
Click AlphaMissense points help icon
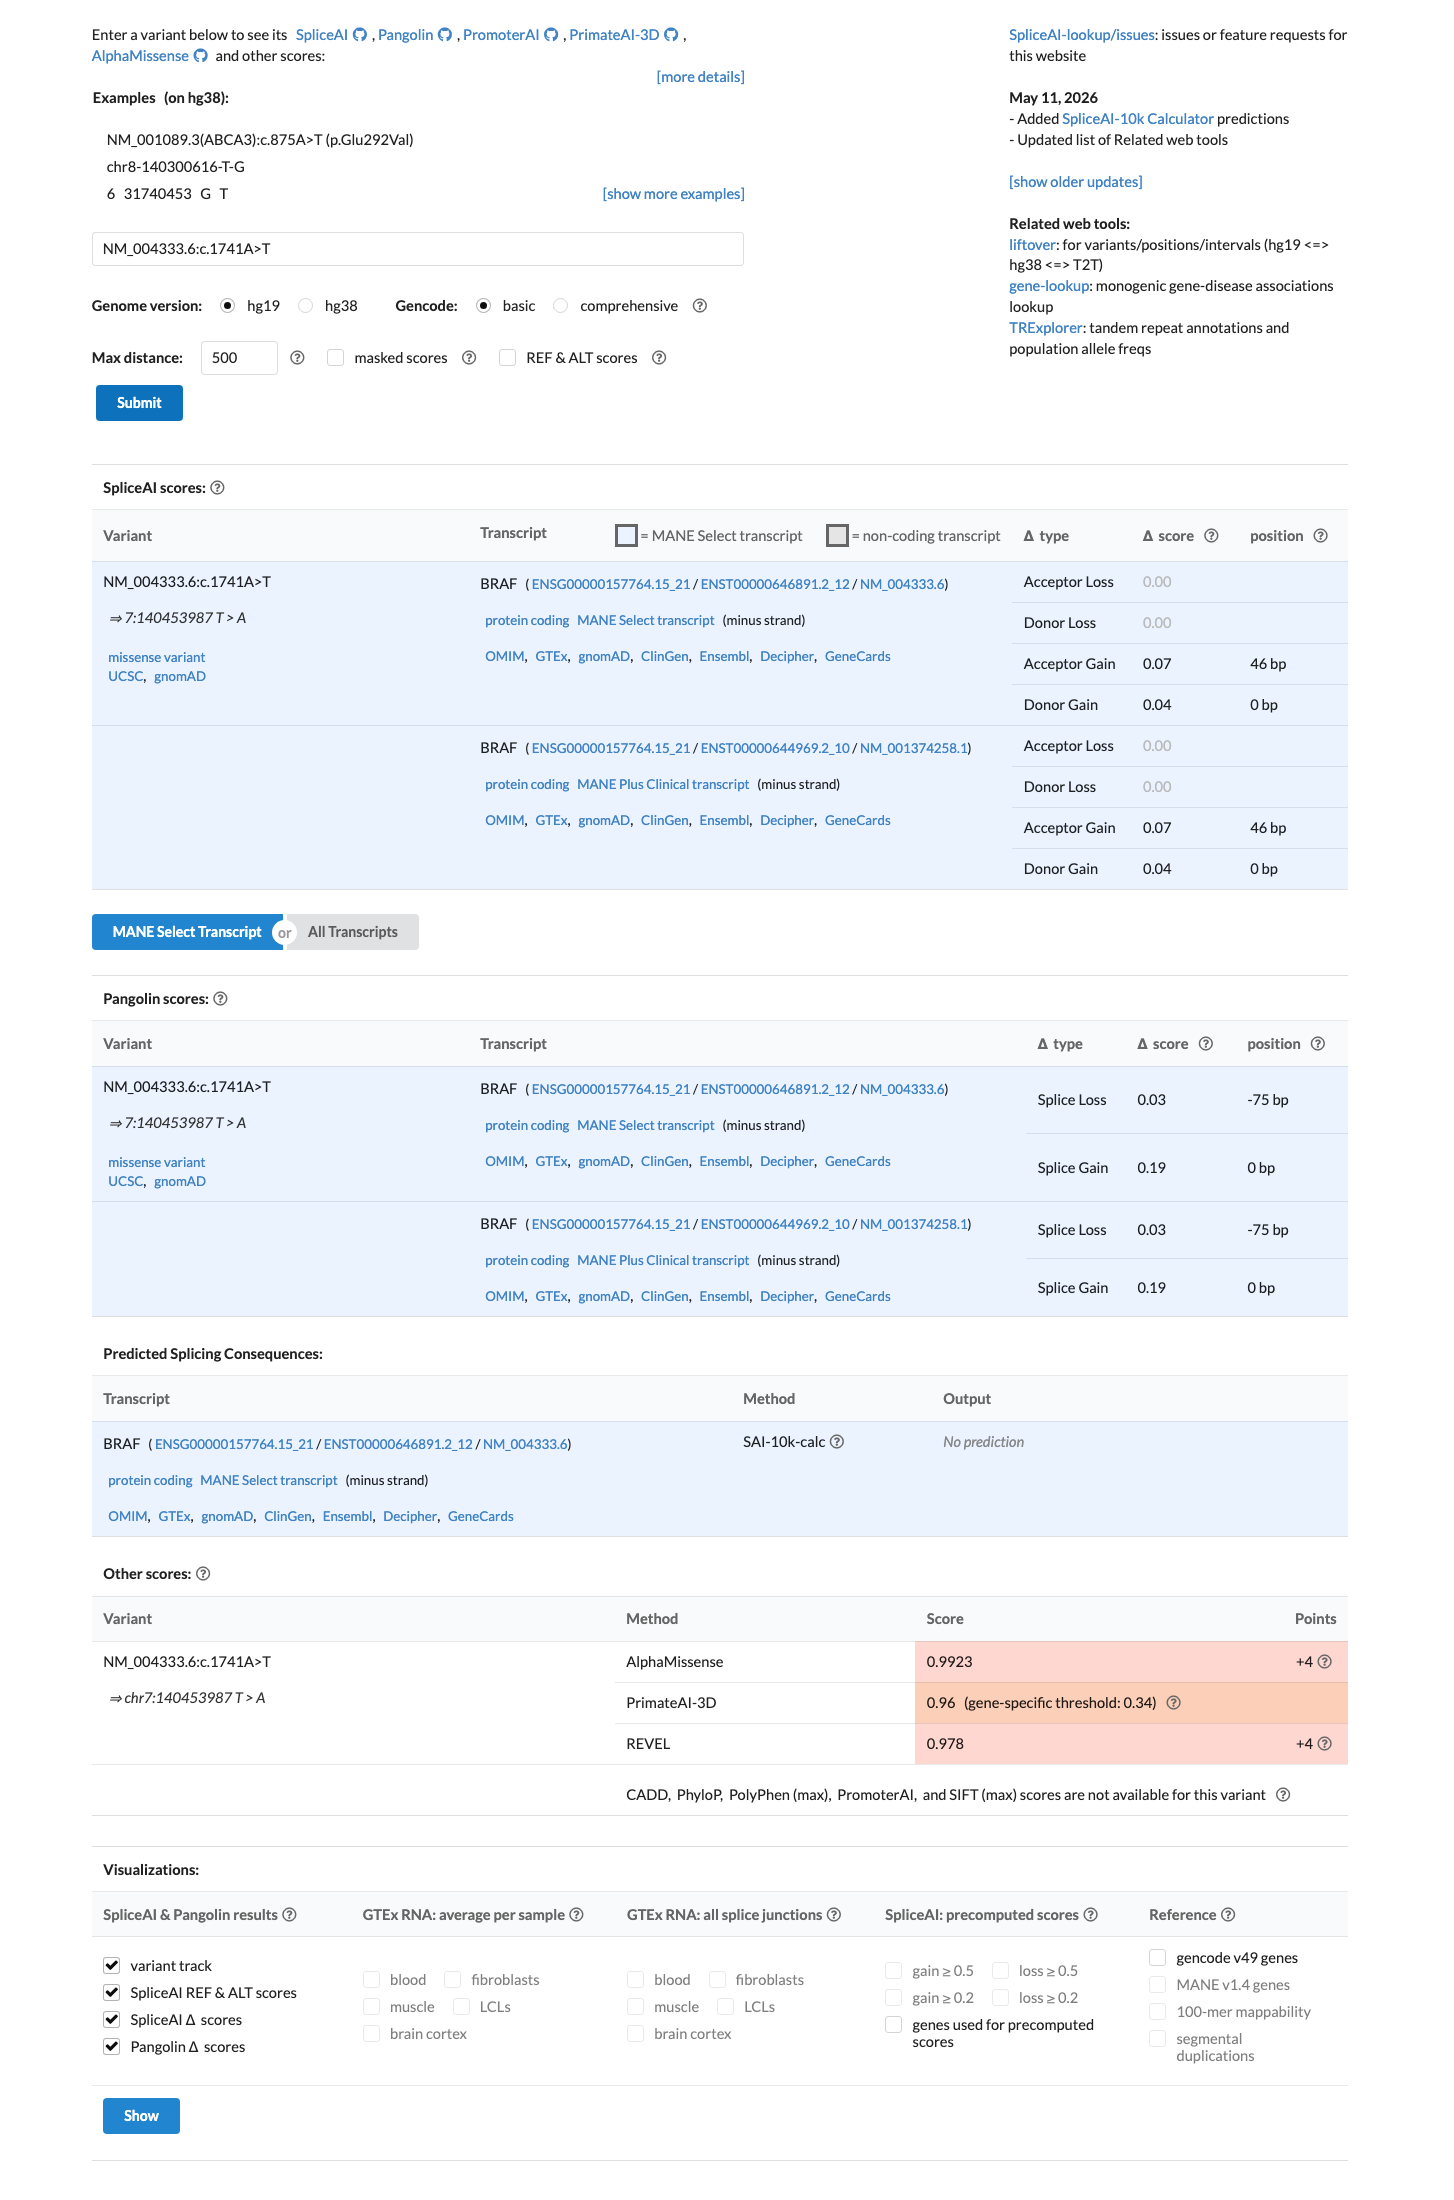tap(1324, 1662)
